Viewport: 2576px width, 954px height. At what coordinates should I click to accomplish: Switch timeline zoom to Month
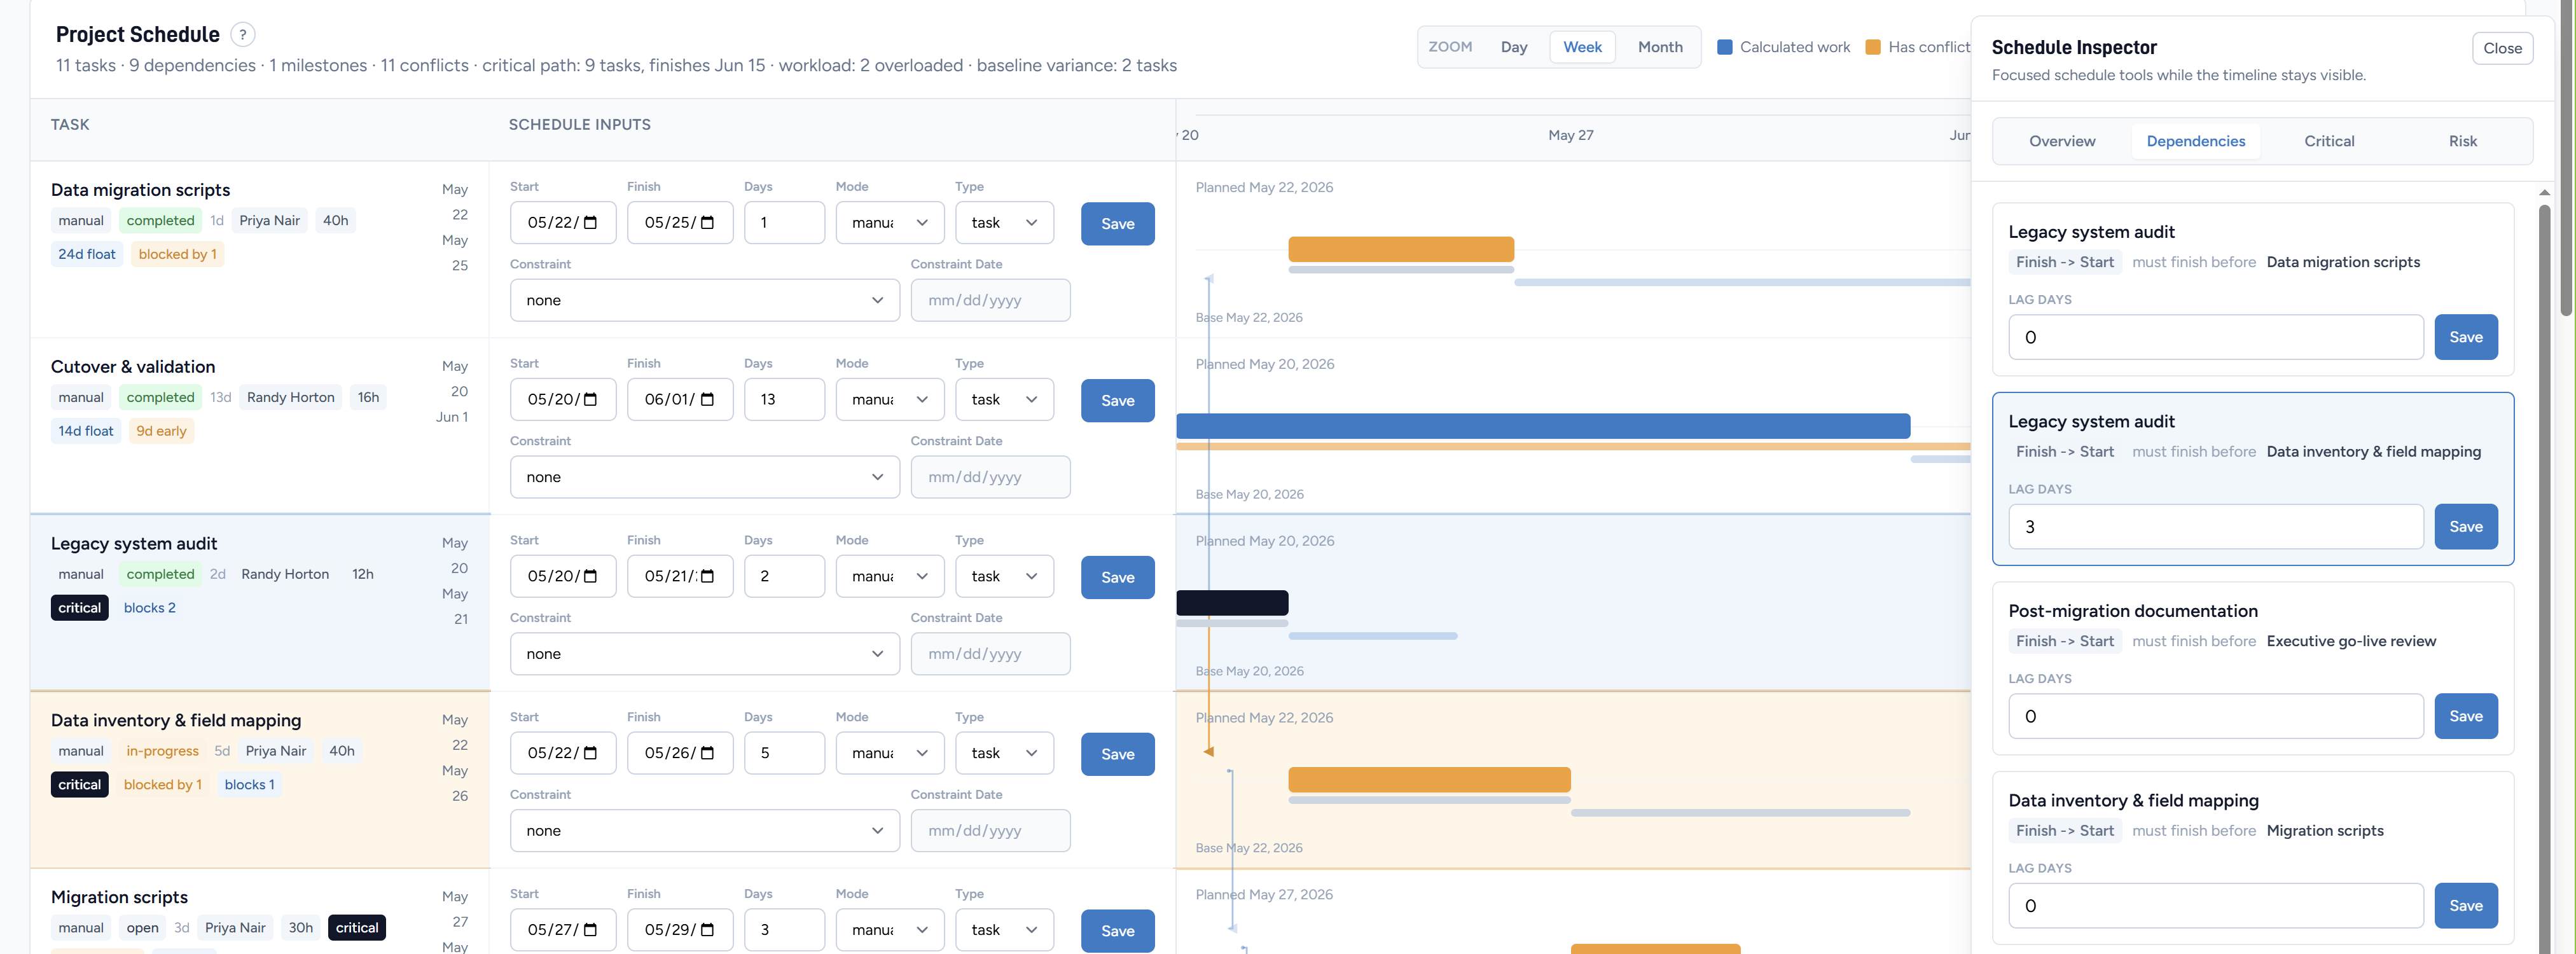1660,47
